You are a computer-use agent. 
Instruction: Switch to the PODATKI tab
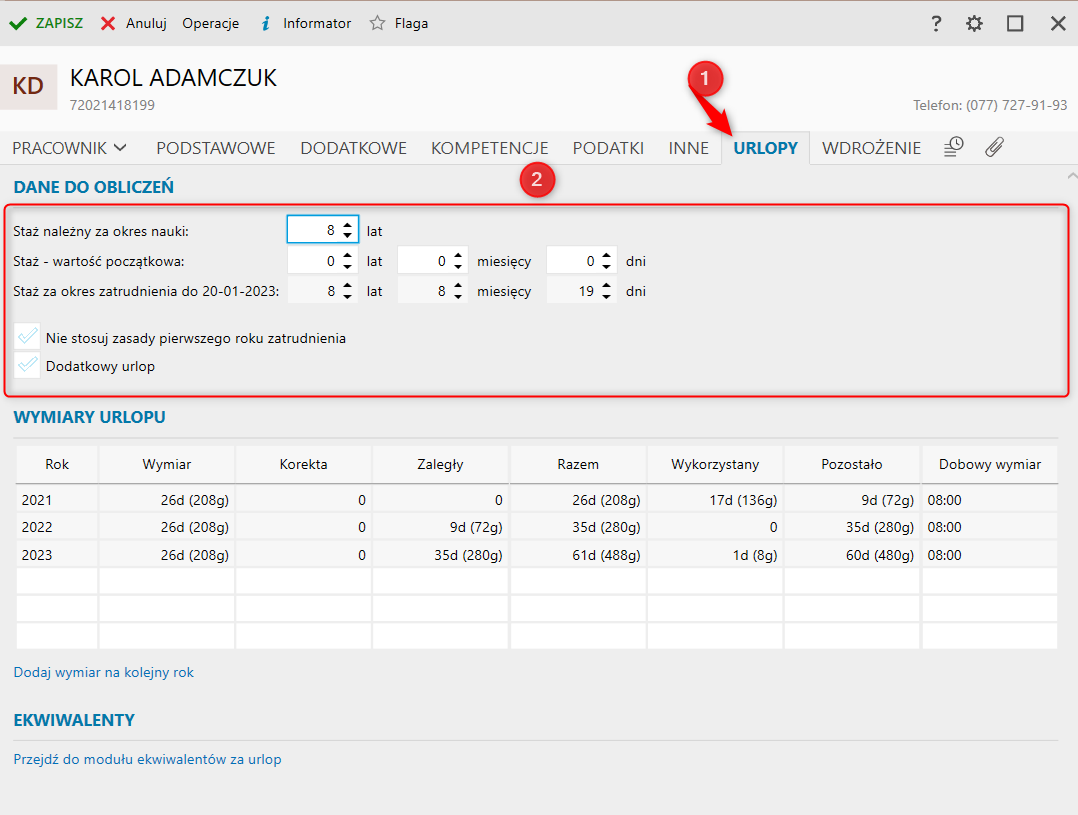click(607, 148)
